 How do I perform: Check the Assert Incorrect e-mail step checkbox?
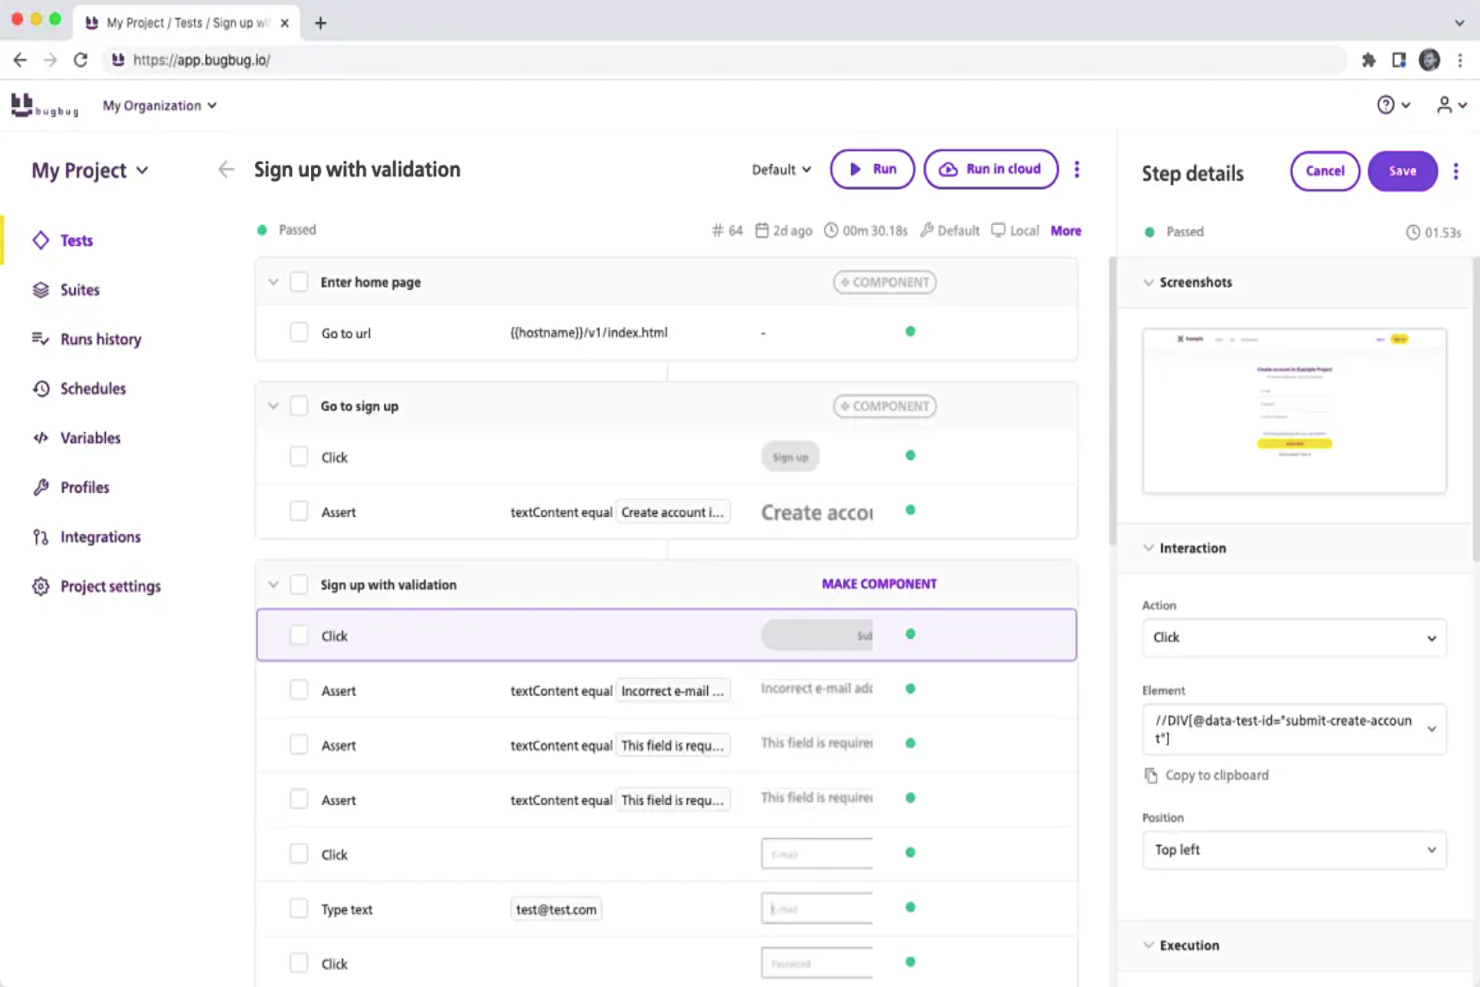pyautogui.click(x=299, y=690)
